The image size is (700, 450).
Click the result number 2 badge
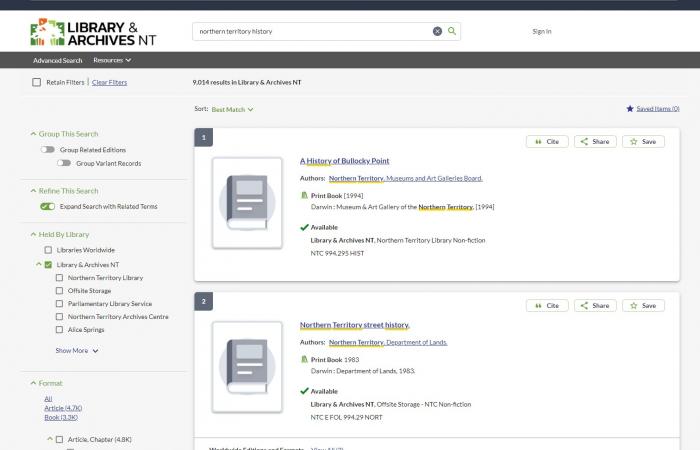tap(204, 301)
